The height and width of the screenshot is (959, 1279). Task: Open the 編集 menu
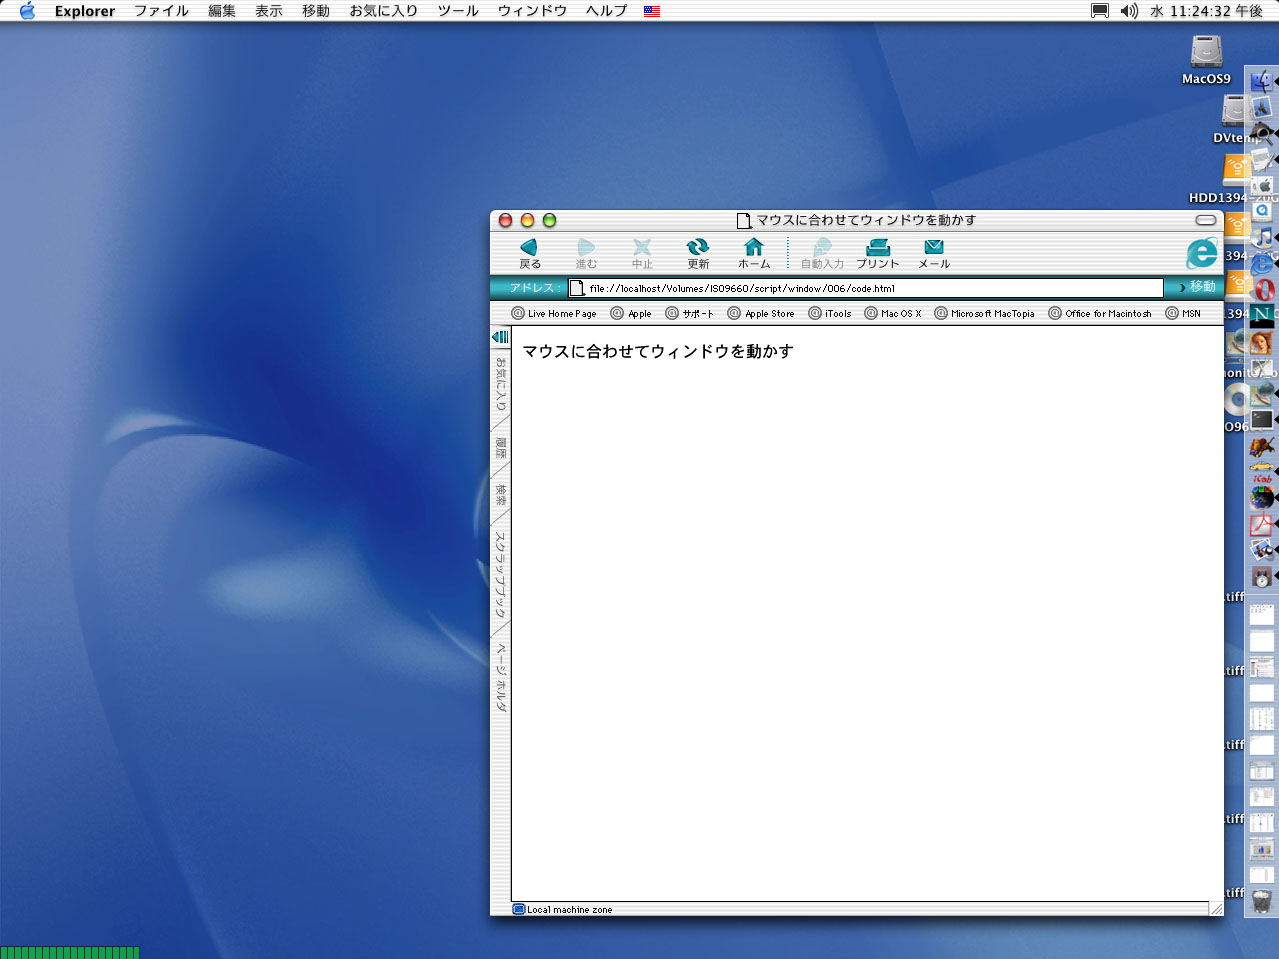tap(222, 11)
